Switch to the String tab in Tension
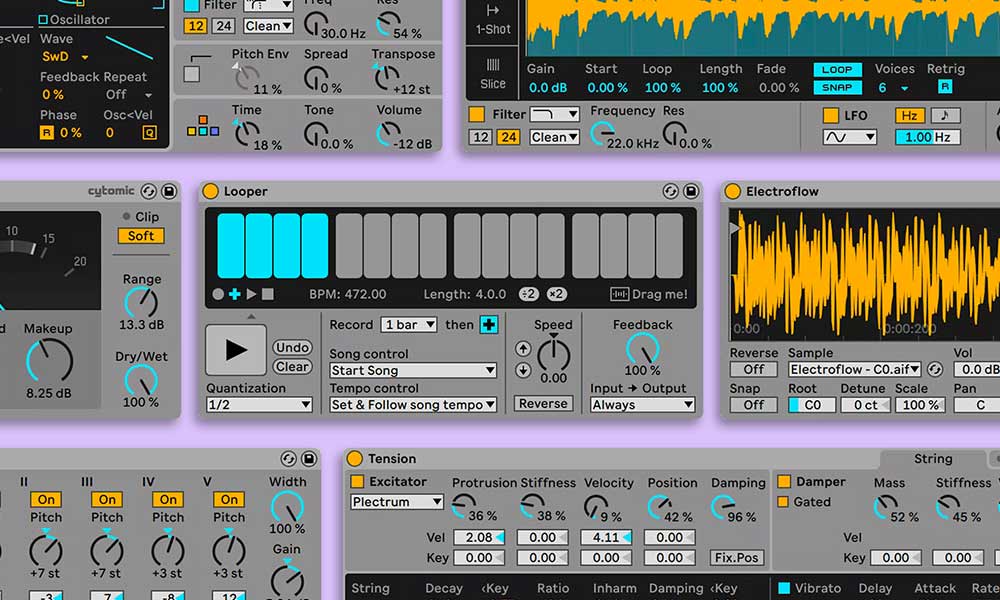 pyautogui.click(x=932, y=459)
